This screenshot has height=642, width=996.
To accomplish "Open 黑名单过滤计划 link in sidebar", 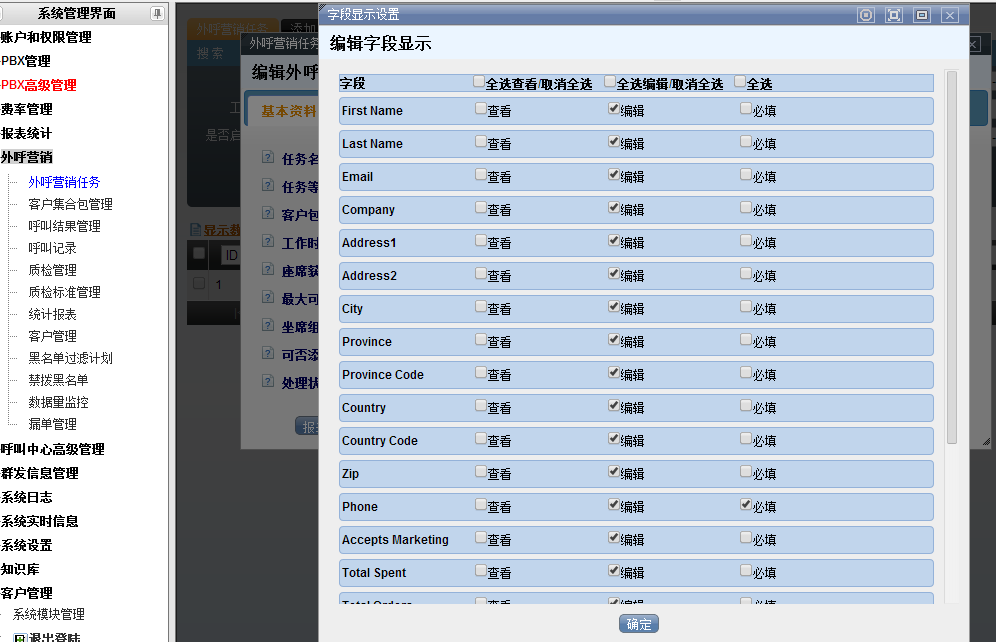I will [x=70, y=358].
